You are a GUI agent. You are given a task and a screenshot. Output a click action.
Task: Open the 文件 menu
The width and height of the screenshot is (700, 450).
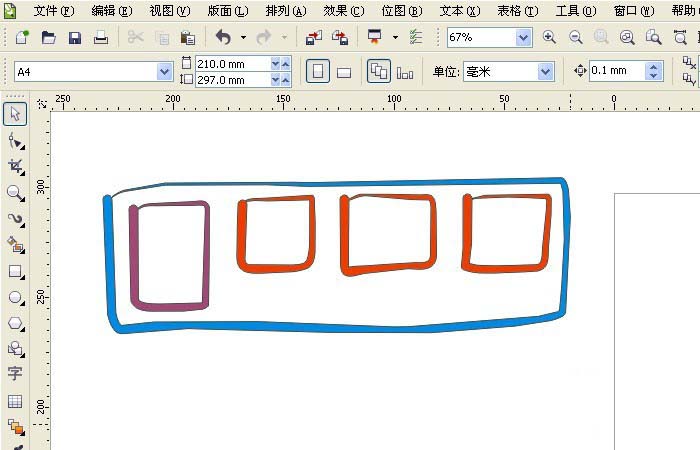click(53, 11)
